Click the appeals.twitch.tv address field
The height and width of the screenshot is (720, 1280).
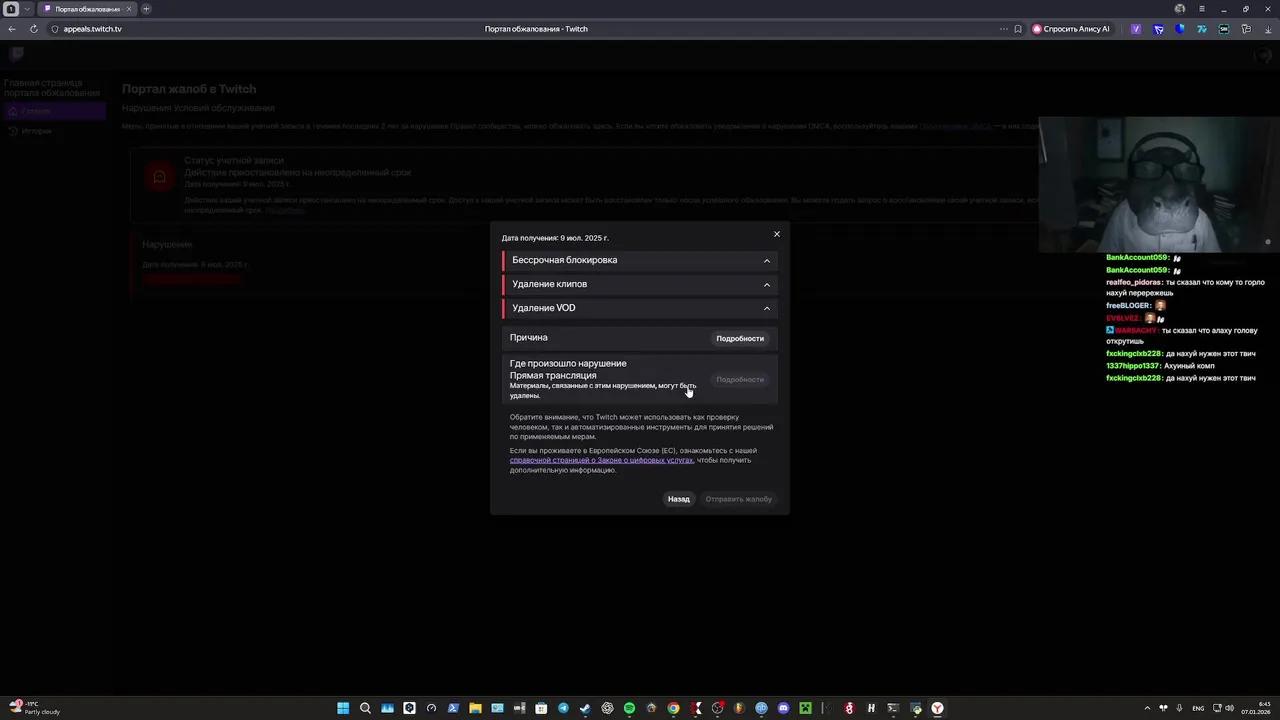coord(92,29)
